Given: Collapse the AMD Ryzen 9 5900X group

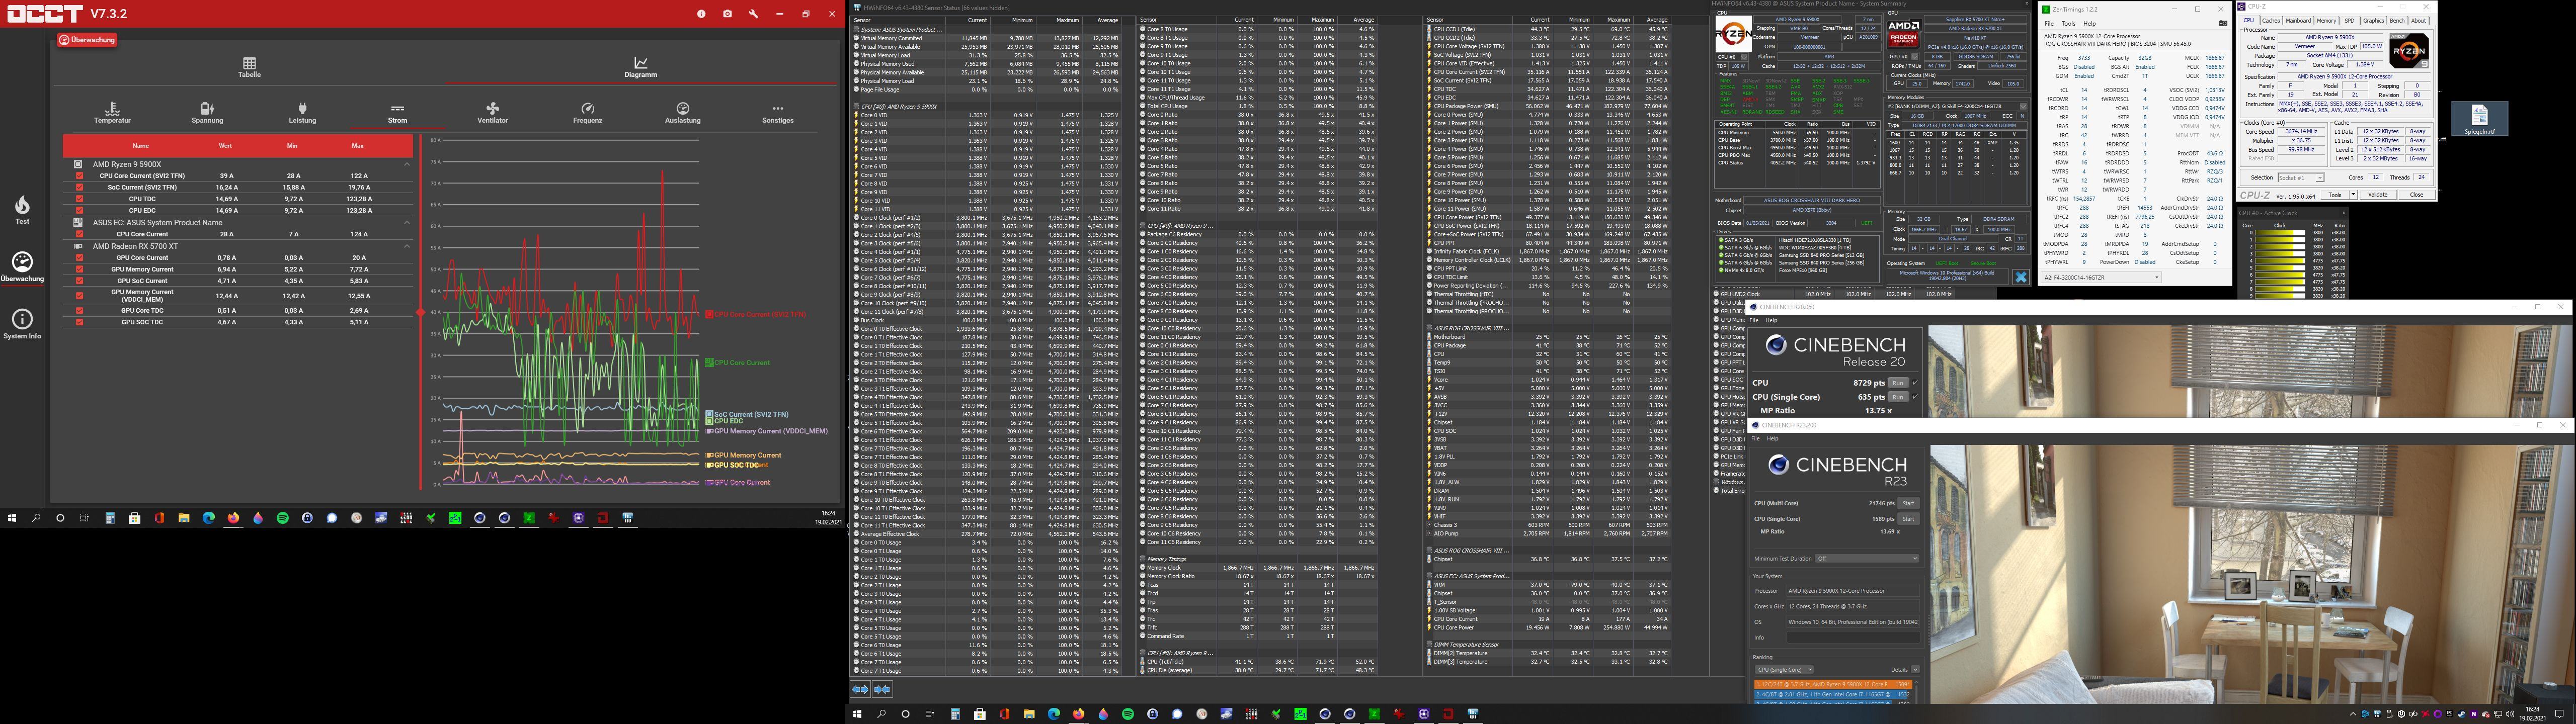Looking at the screenshot, I should tap(407, 164).
